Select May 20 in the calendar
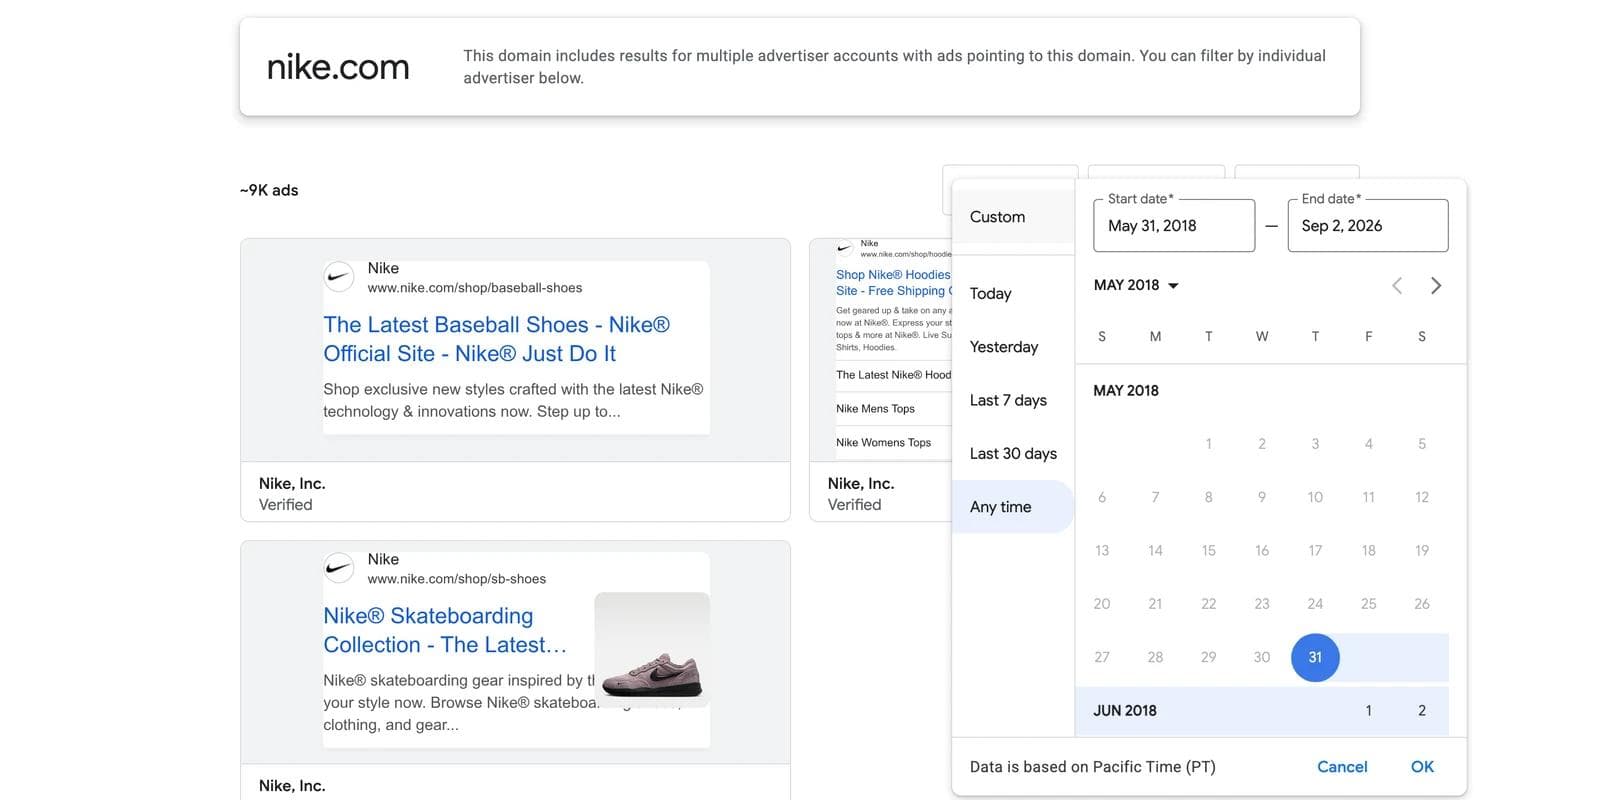Viewport: 1600px width, 800px height. coord(1102,604)
